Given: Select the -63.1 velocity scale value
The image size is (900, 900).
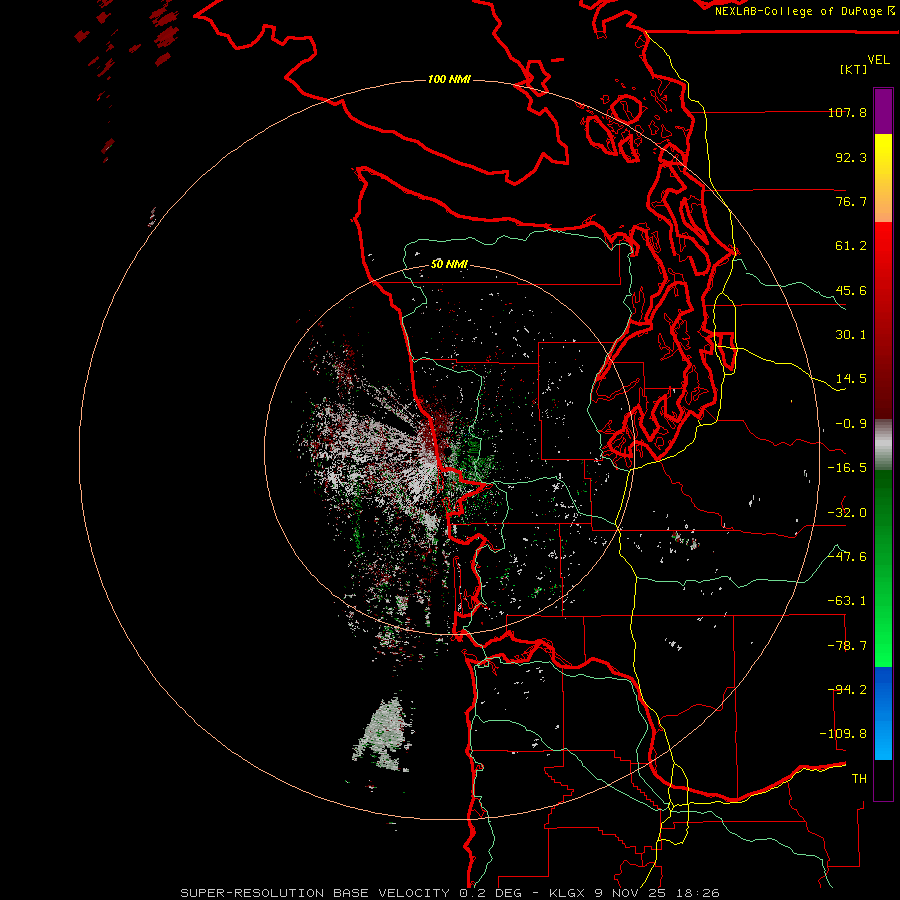Looking at the screenshot, I should (847, 601).
